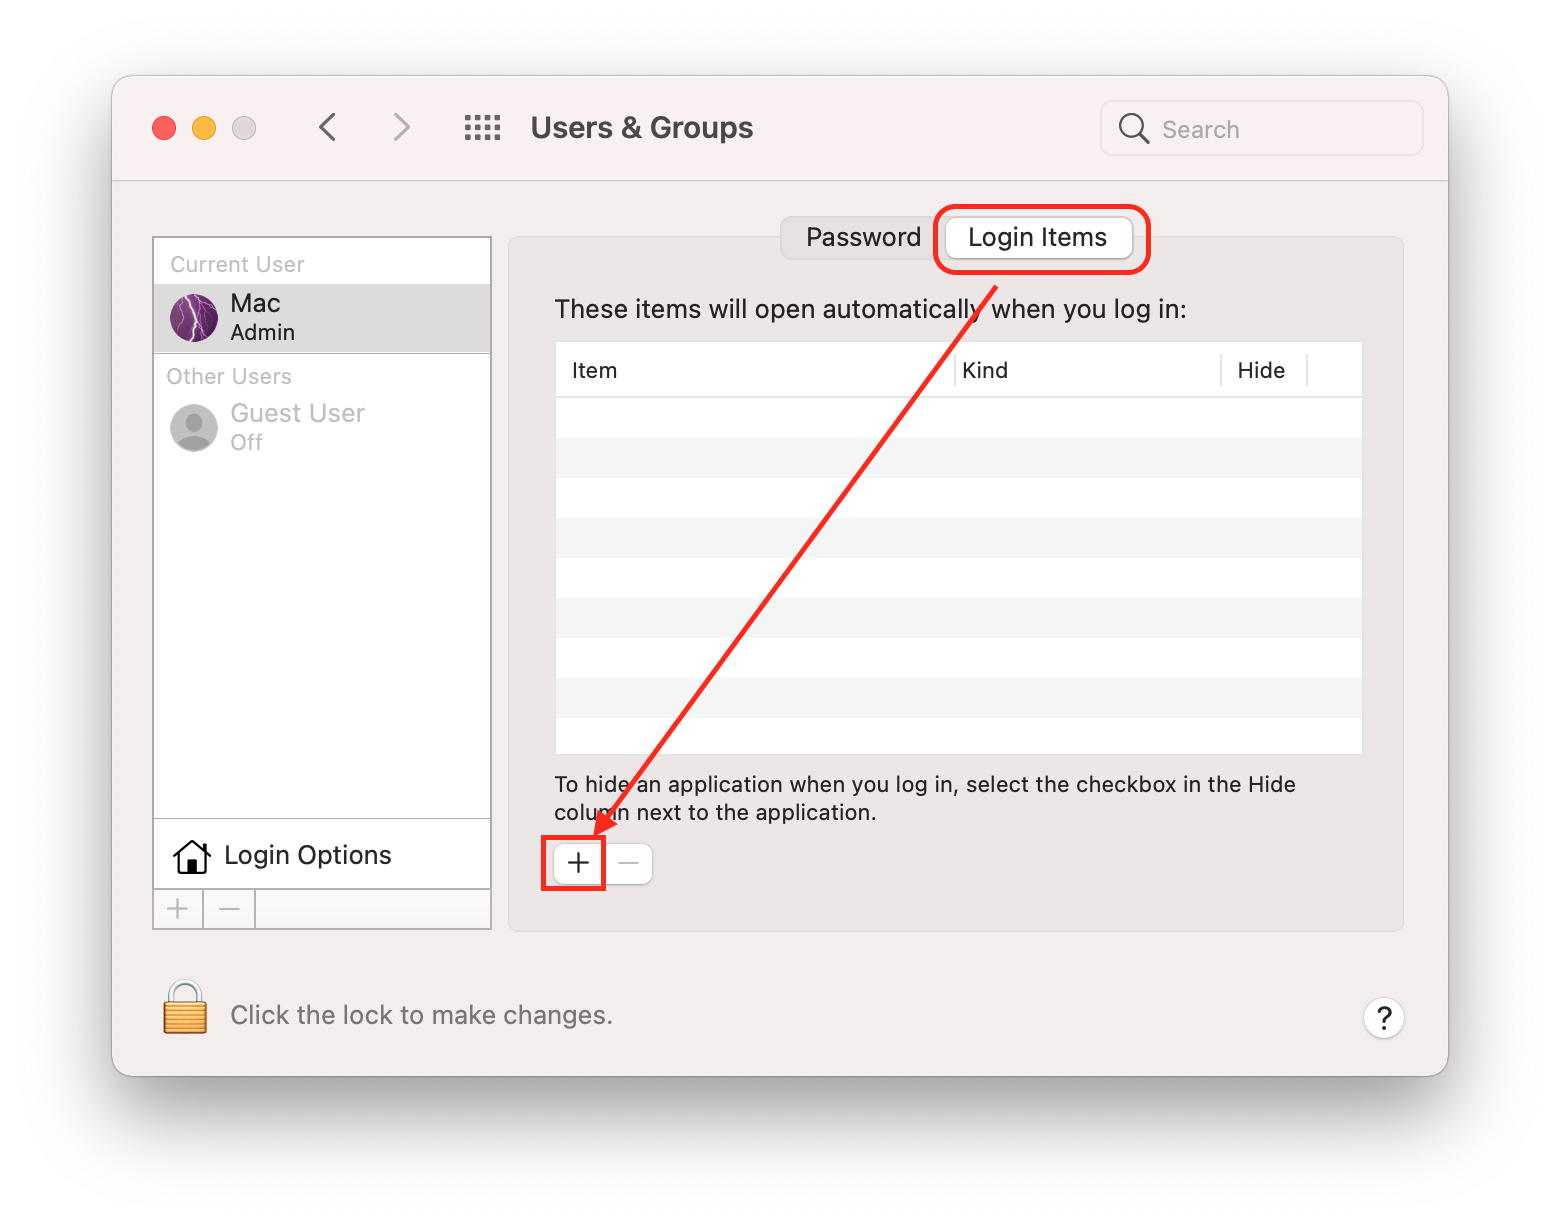Image resolution: width=1560 pixels, height=1224 pixels.
Task: Switch to the Password tab
Action: pos(862,238)
